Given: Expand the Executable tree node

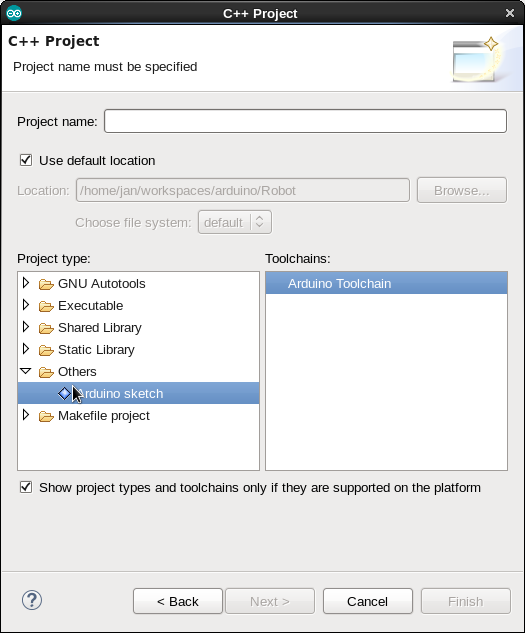Looking at the screenshot, I should coord(26,305).
